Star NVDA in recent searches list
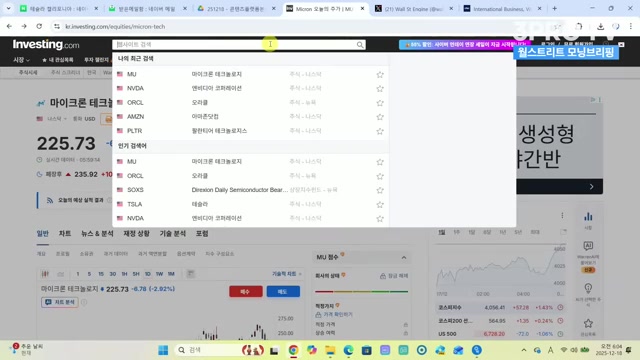Screen dimensions: 640x360 click(380, 89)
